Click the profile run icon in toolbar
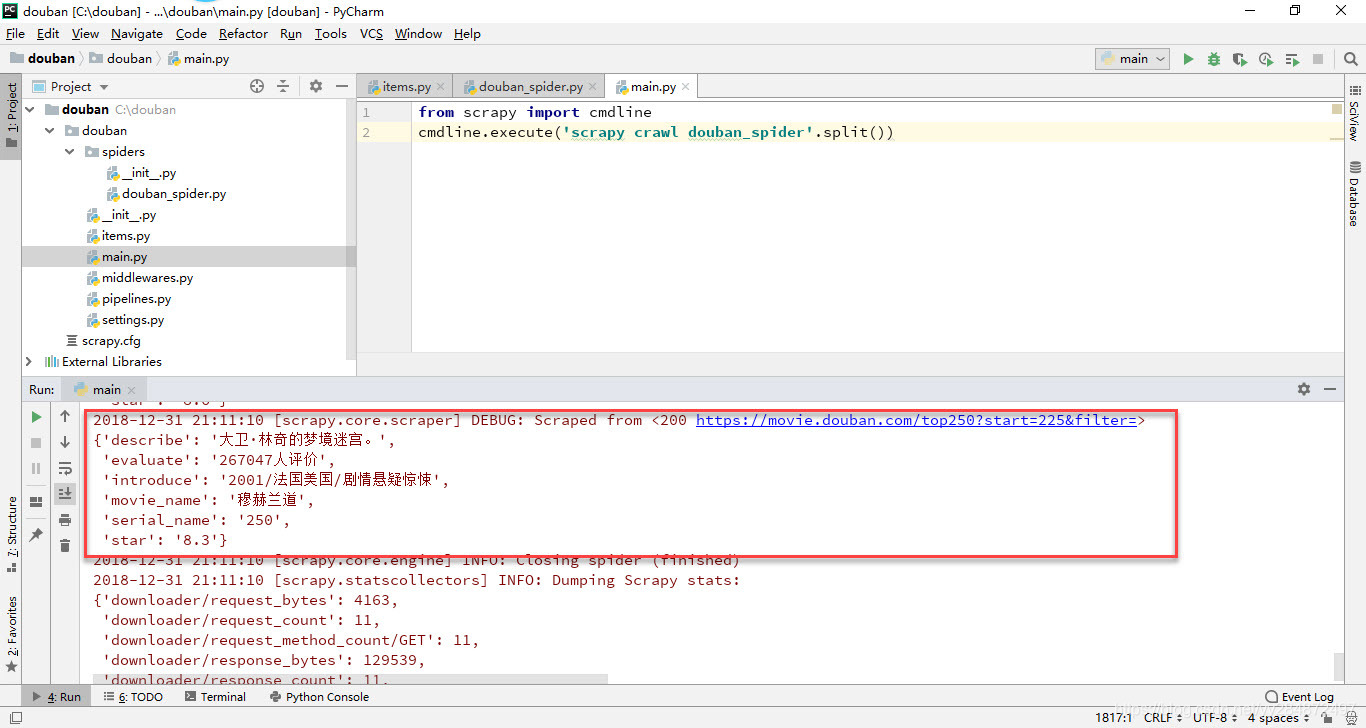The width and height of the screenshot is (1366, 728). tap(1266, 59)
